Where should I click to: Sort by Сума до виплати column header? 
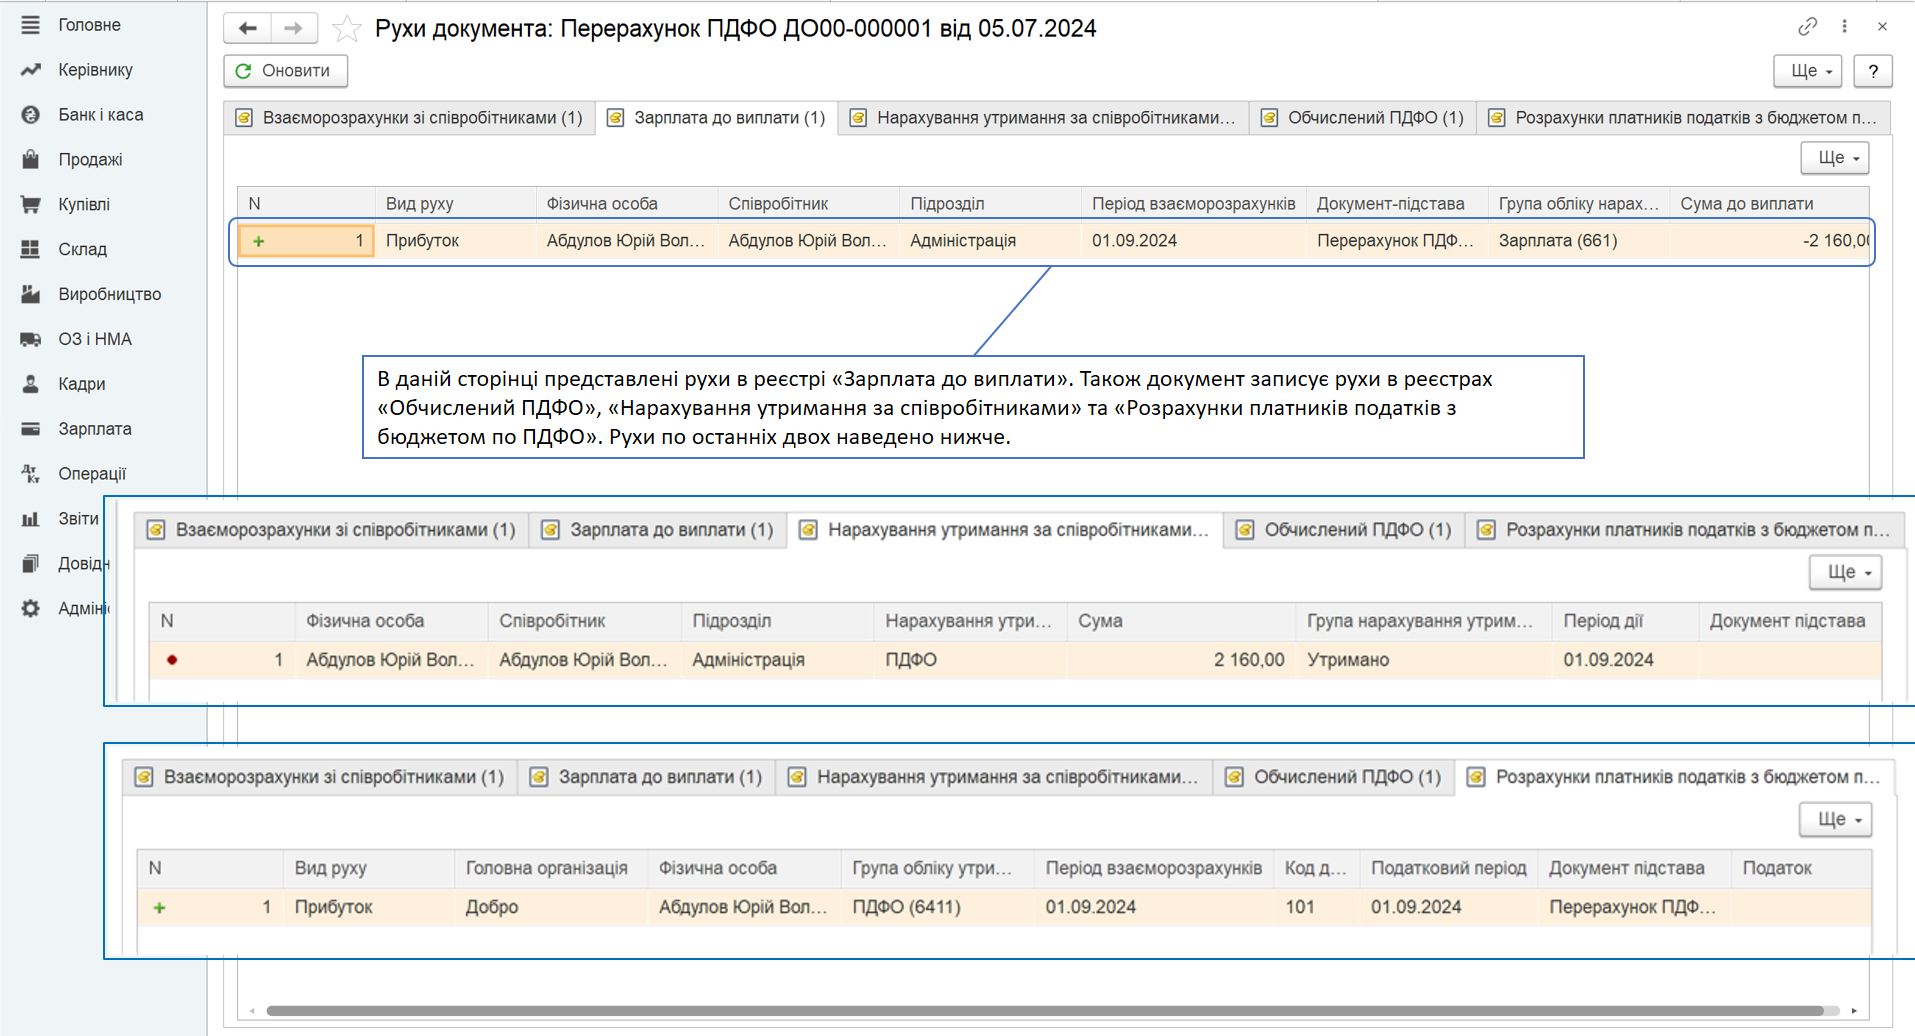pyautogui.click(x=1768, y=204)
